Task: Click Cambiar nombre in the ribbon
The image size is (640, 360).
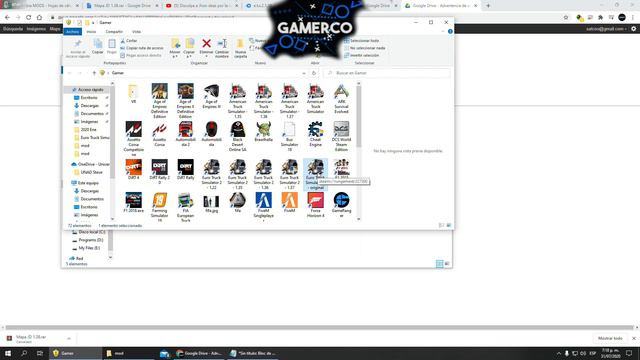Action: click(222, 49)
